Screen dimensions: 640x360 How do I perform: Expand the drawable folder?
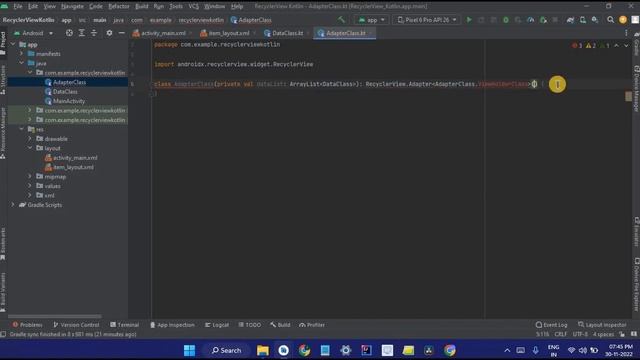tap(30, 138)
